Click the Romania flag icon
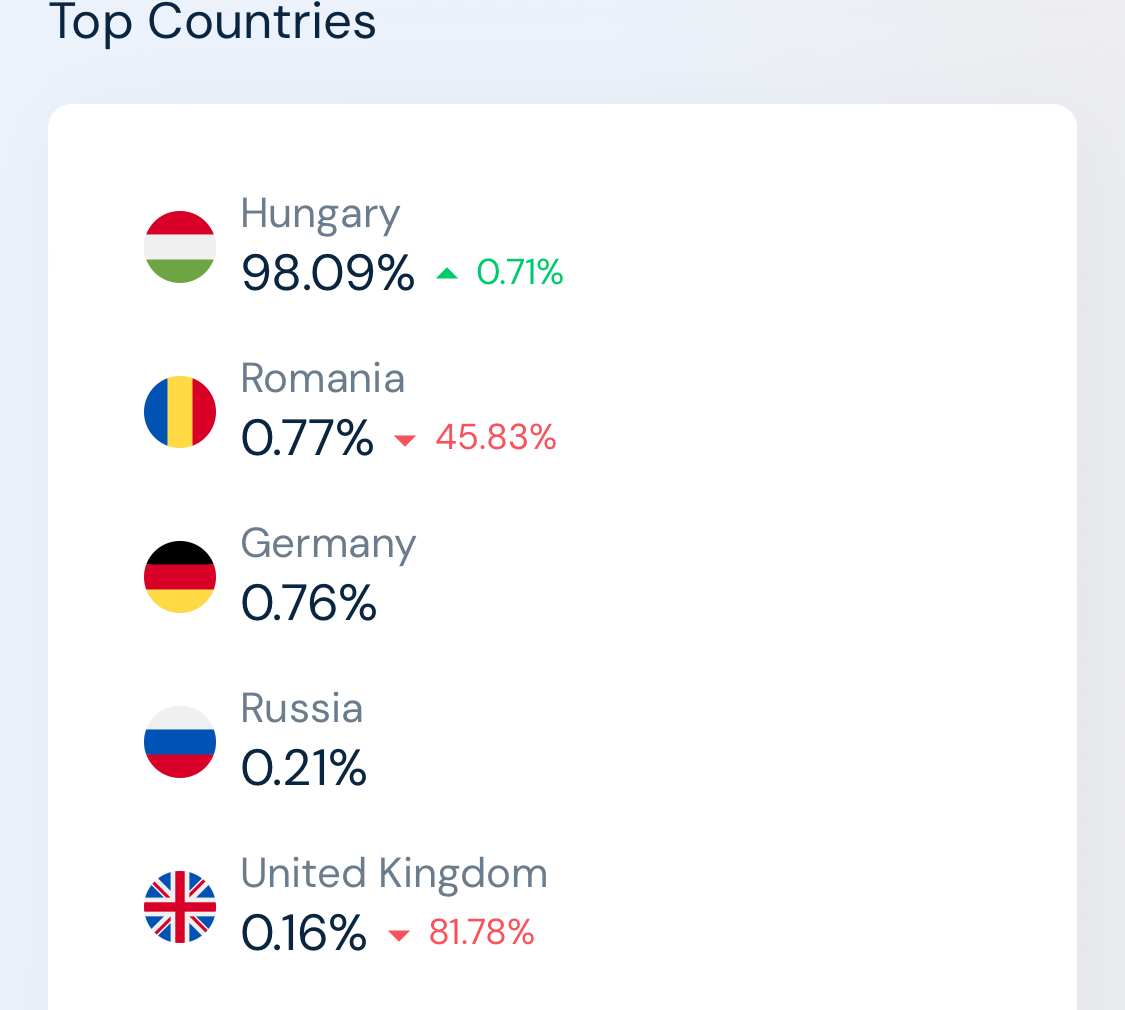Image resolution: width=1125 pixels, height=1010 pixels. click(179, 412)
